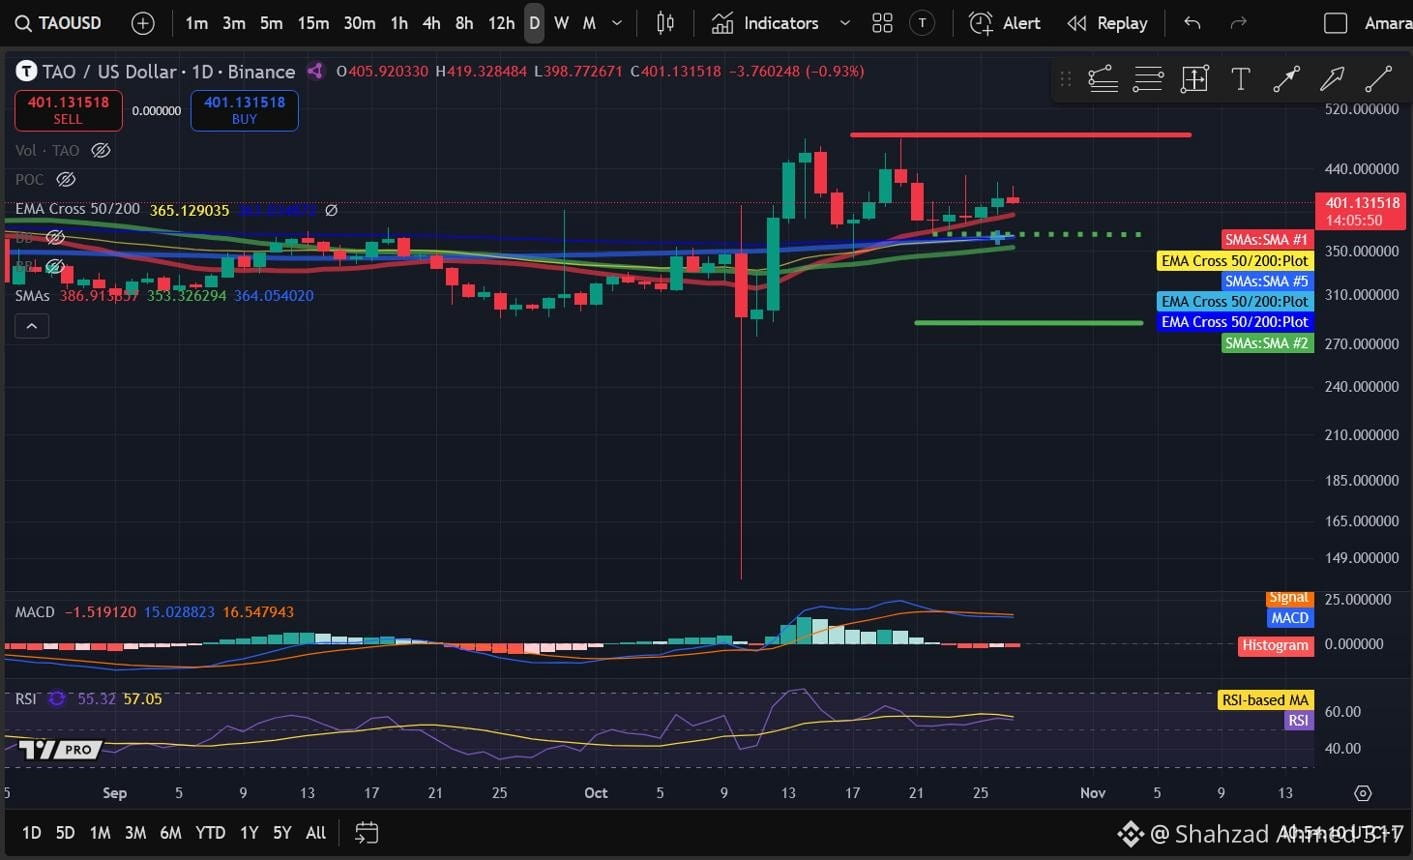Select the rectangle measure tool
Viewport: 1413px width, 860px height.
[1194, 79]
